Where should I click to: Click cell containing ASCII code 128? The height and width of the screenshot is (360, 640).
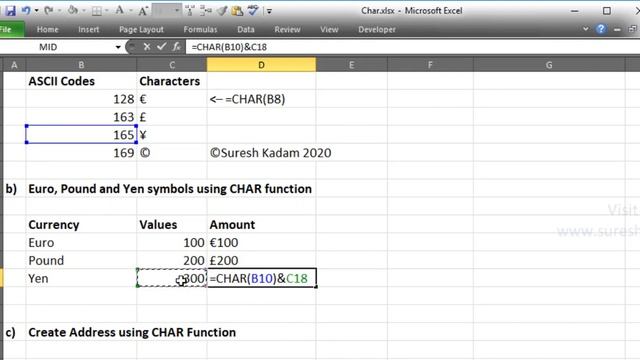[81, 99]
